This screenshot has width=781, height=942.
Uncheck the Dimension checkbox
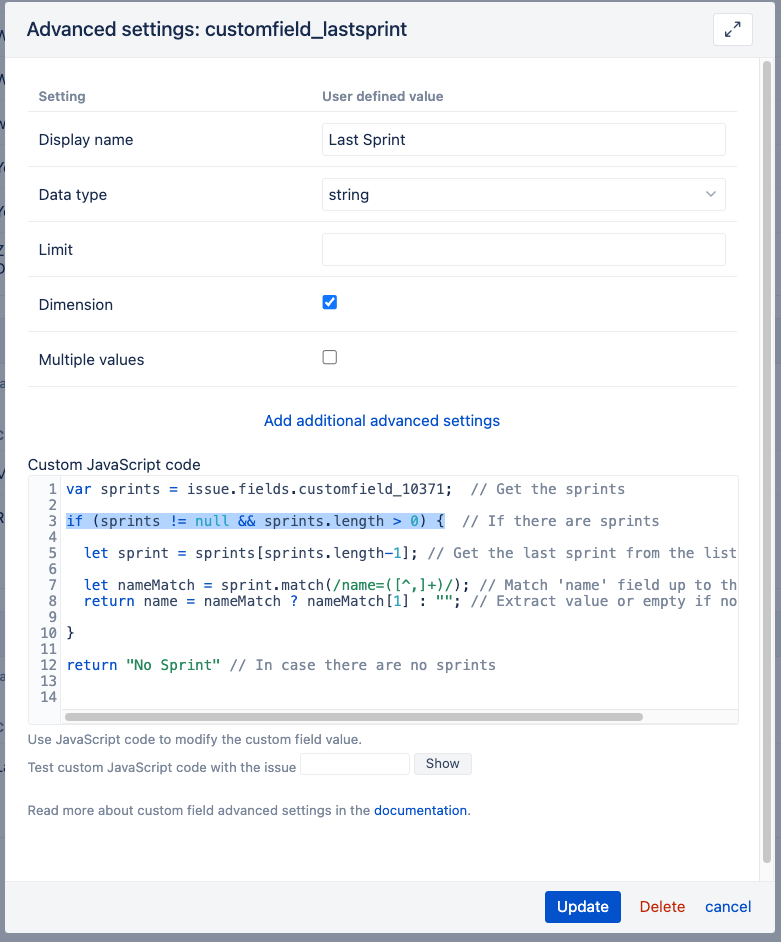(x=330, y=302)
